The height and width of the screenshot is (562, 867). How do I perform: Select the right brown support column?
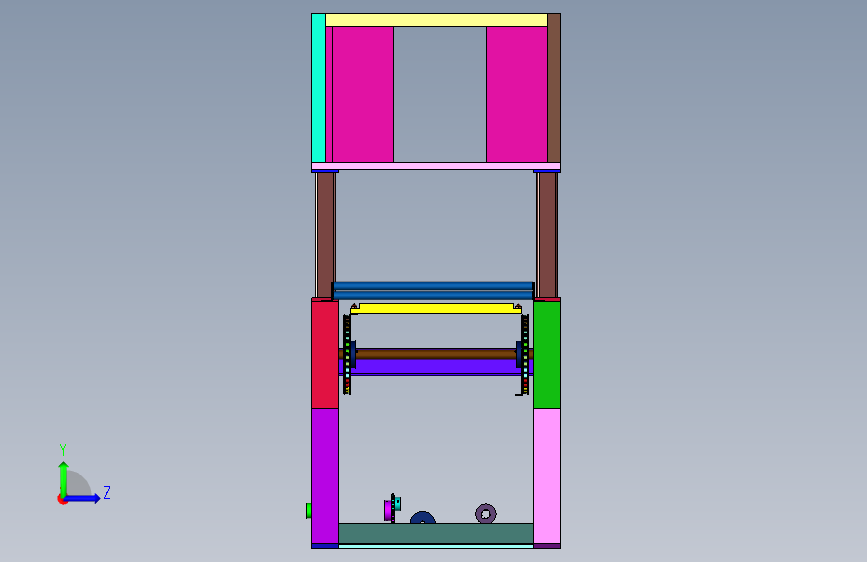coord(547,235)
